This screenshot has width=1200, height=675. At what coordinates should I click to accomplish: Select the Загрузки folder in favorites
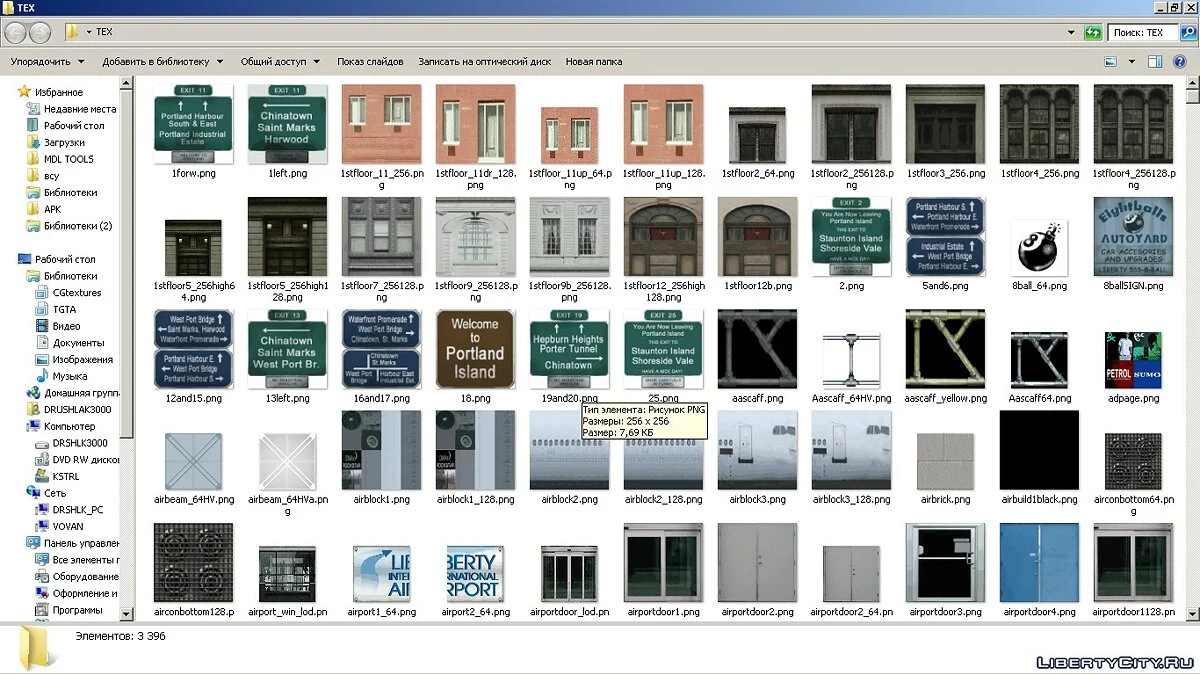pyautogui.click(x=64, y=142)
